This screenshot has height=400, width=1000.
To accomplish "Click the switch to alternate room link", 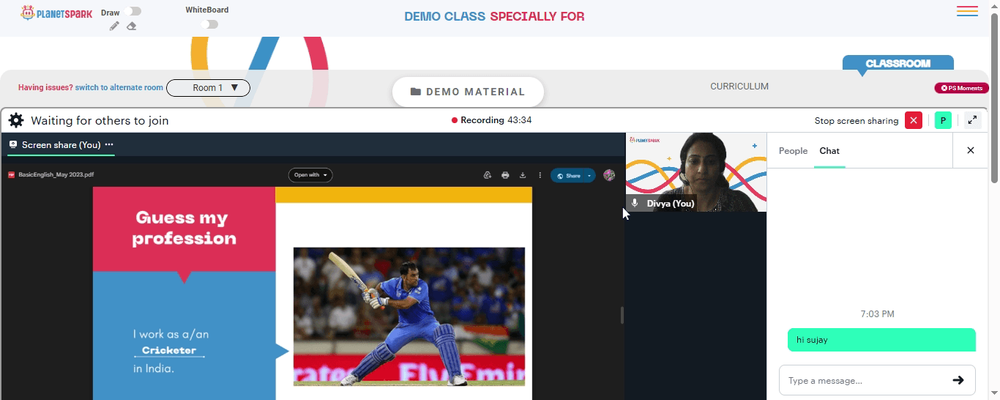I will coord(119,88).
